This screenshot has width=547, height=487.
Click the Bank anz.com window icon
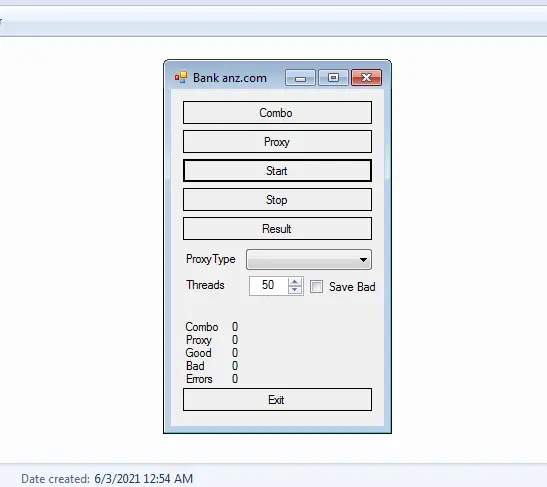click(181, 77)
